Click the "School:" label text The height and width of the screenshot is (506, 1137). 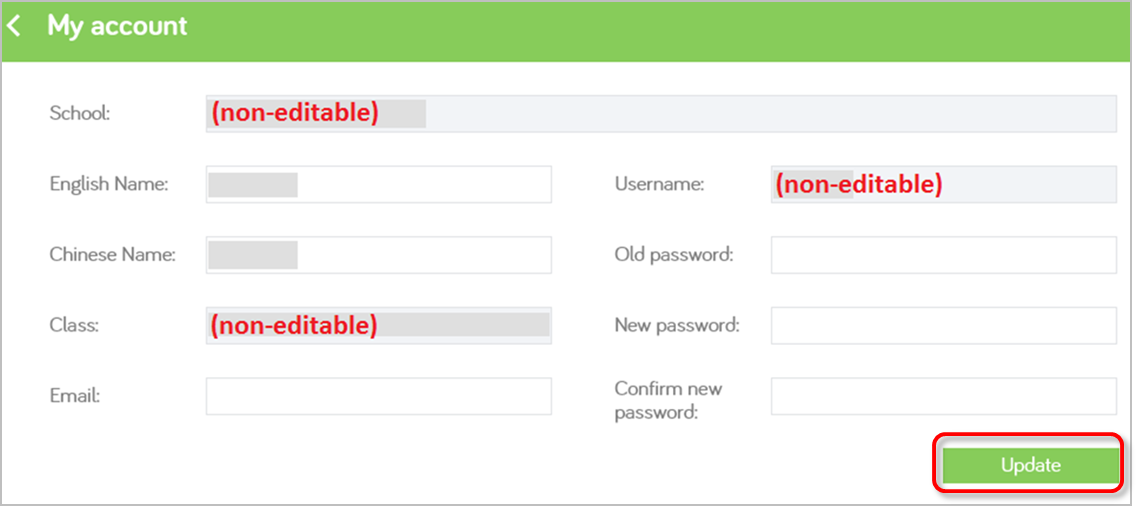80,114
